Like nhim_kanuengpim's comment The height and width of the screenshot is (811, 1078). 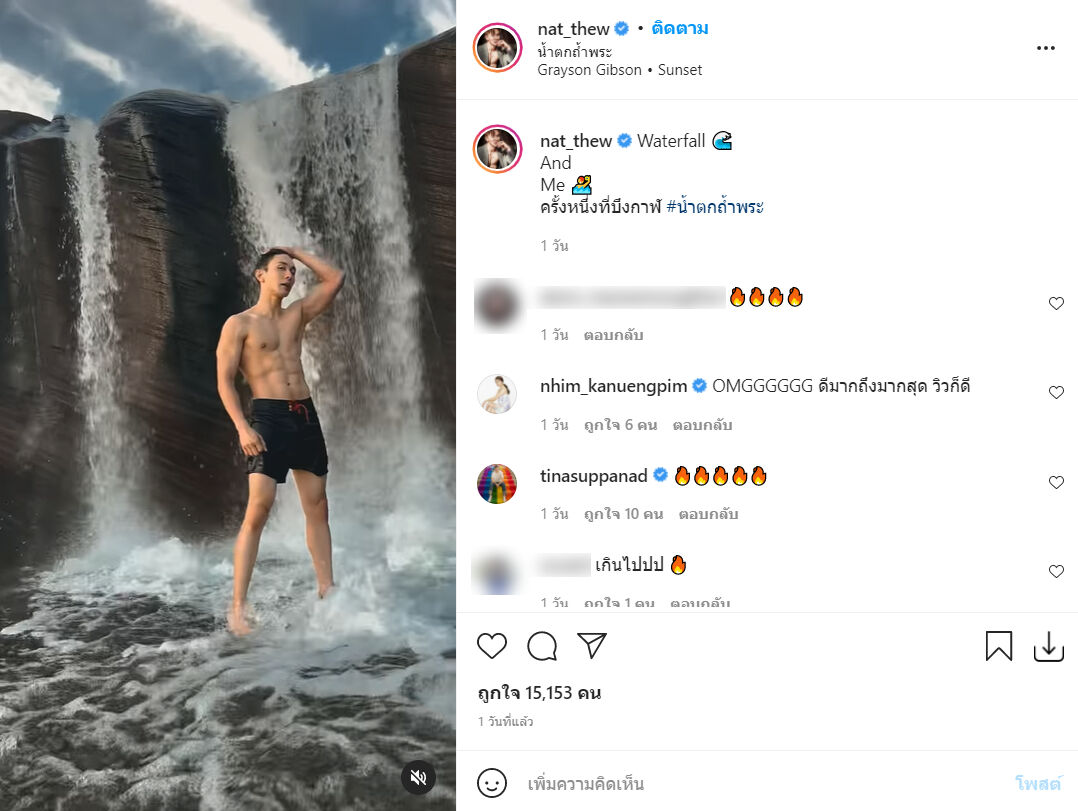[1056, 393]
